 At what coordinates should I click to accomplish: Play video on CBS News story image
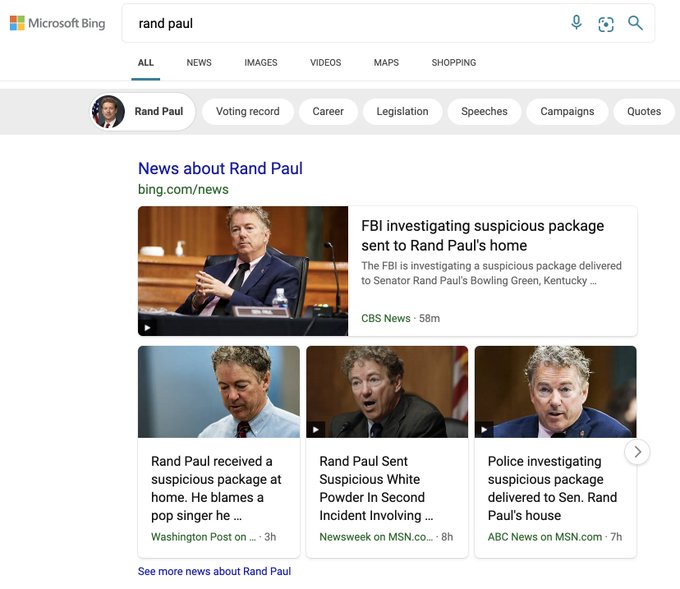pyautogui.click(x=147, y=327)
